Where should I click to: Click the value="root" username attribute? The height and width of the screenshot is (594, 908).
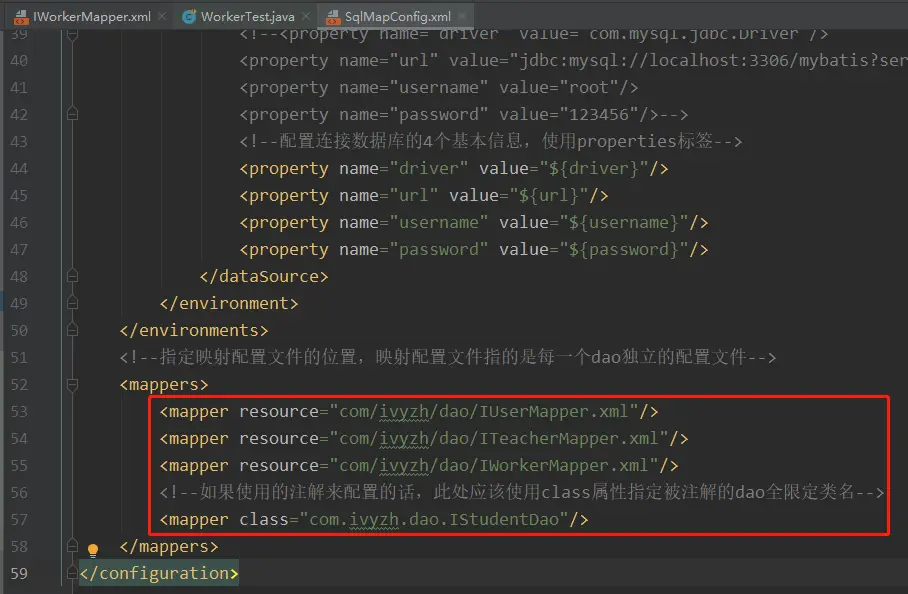tap(563, 87)
